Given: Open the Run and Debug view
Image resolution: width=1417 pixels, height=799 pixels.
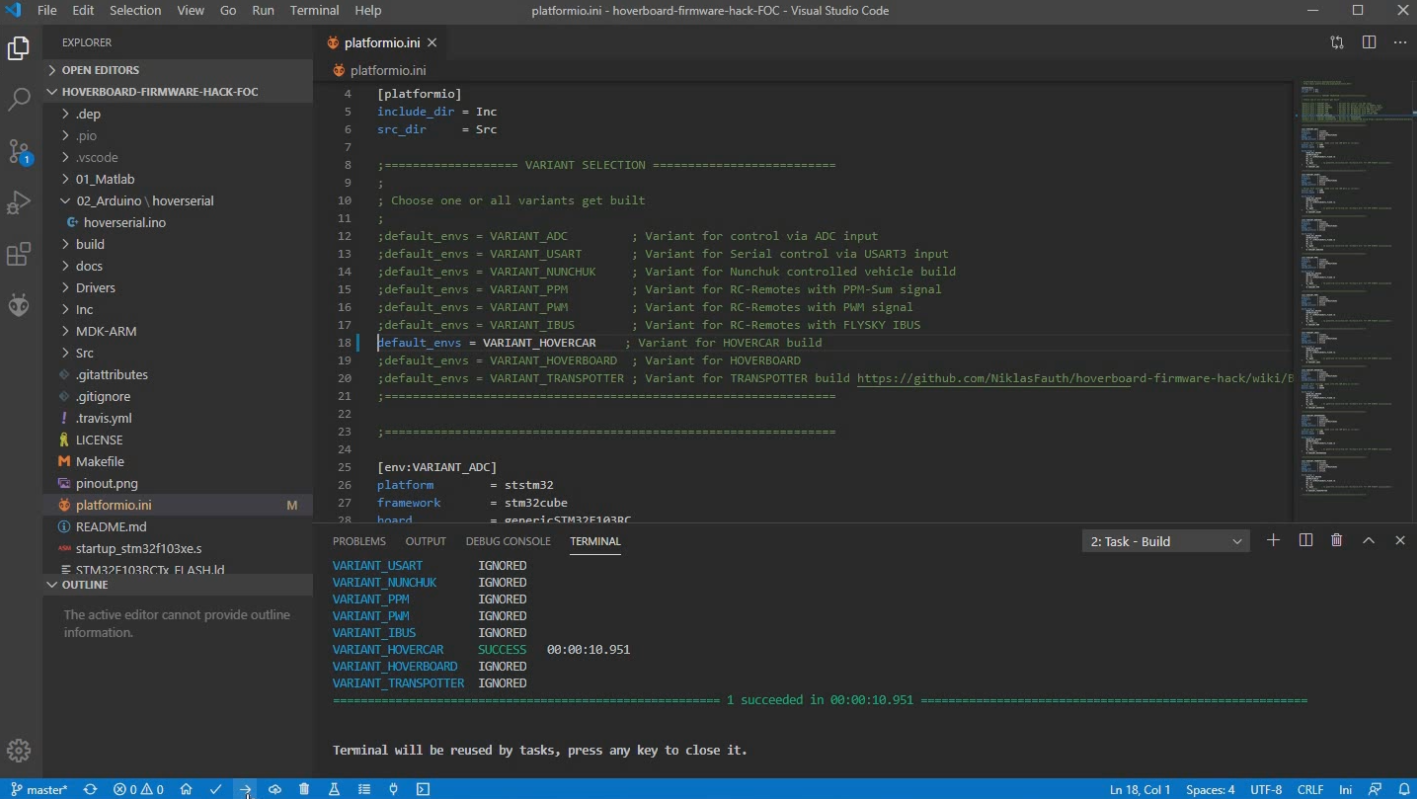Looking at the screenshot, I should pyautogui.click(x=19, y=202).
